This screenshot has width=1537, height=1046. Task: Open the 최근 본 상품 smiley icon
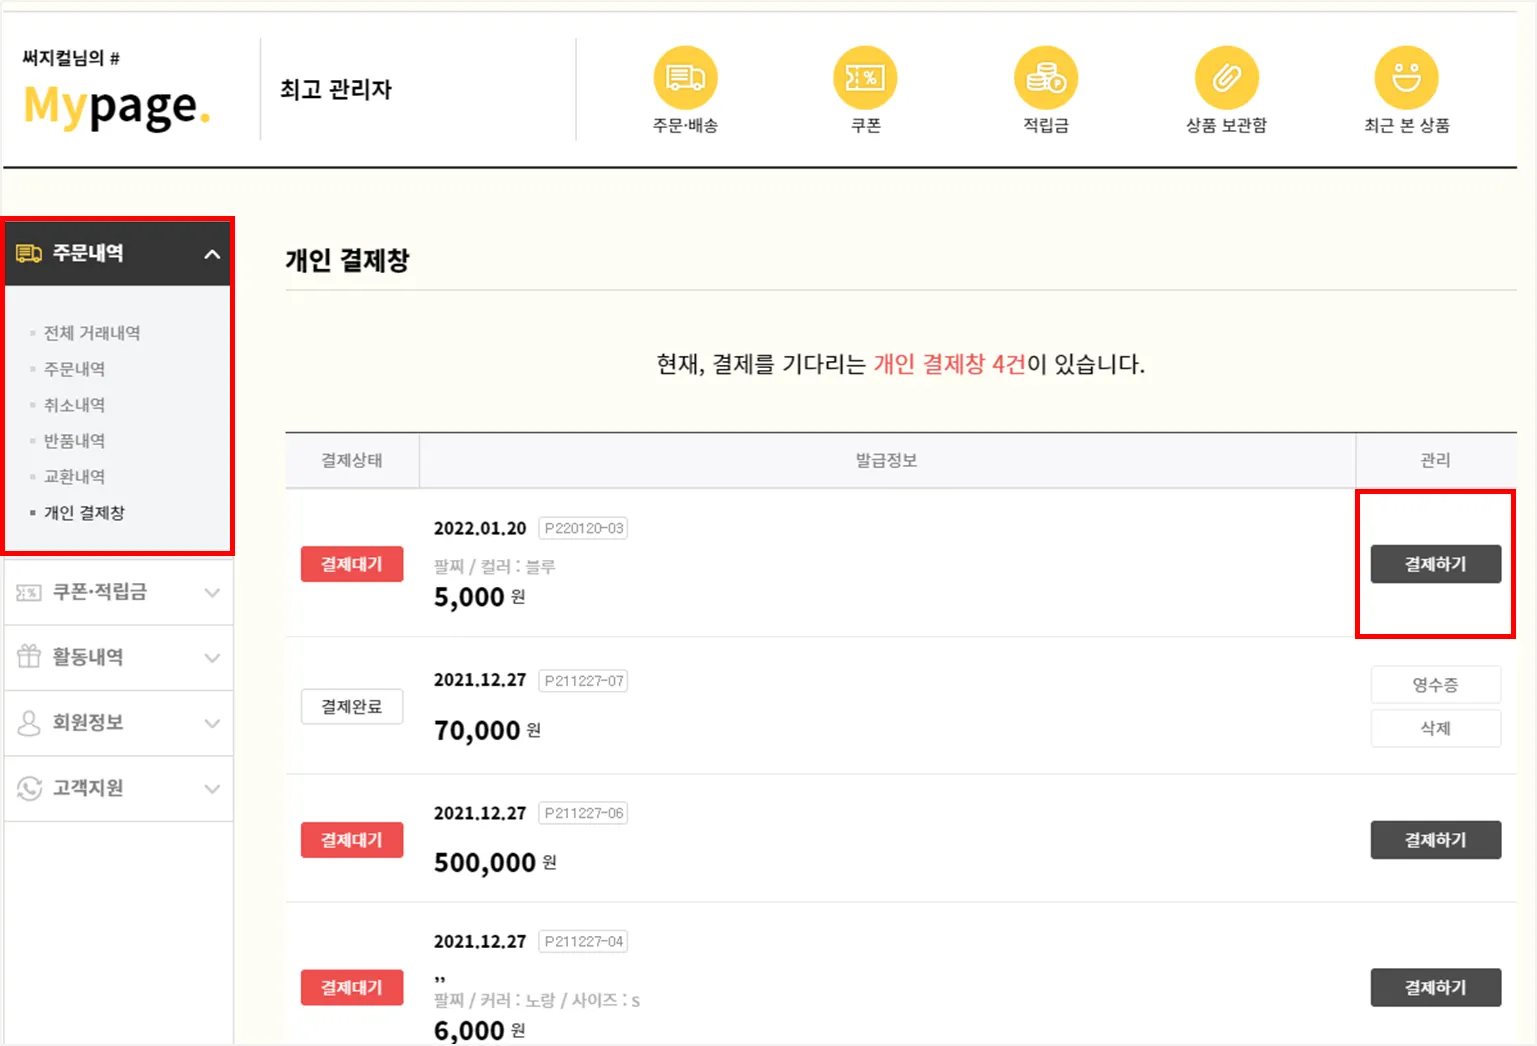[1406, 78]
